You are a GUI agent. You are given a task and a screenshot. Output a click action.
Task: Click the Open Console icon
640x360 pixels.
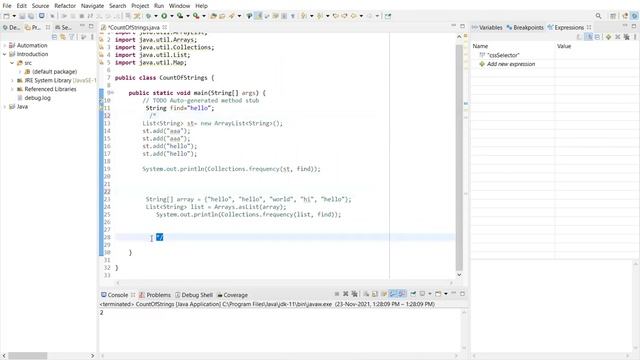click(x=438, y=294)
